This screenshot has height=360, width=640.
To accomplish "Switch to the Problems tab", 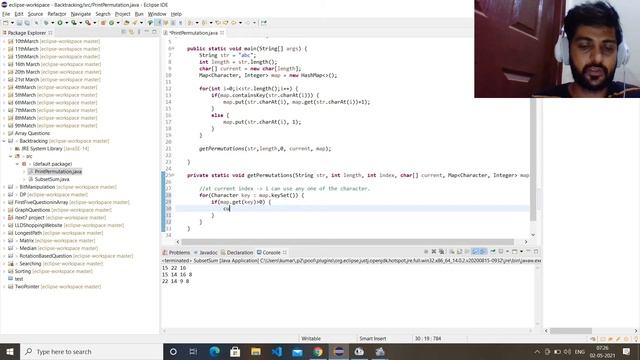I will (x=176, y=252).
